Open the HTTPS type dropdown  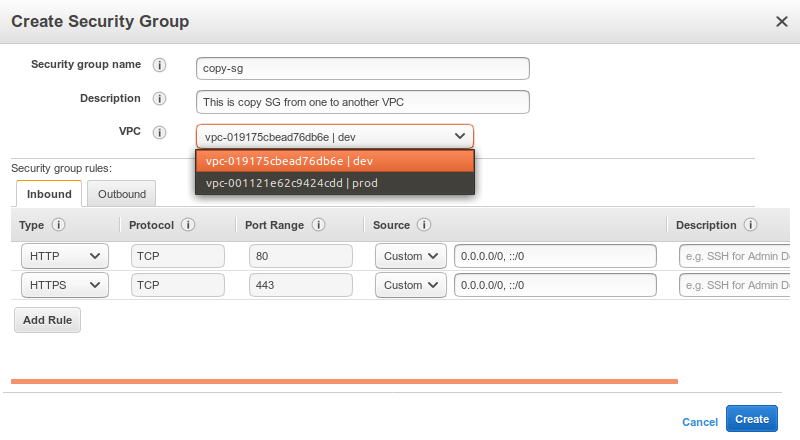pos(65,285)
